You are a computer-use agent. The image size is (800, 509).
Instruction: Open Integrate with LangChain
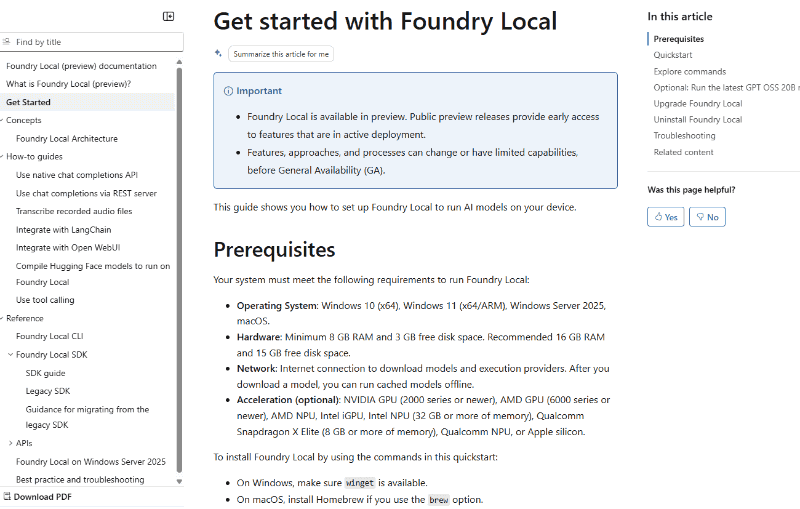[x=63, y=230]
